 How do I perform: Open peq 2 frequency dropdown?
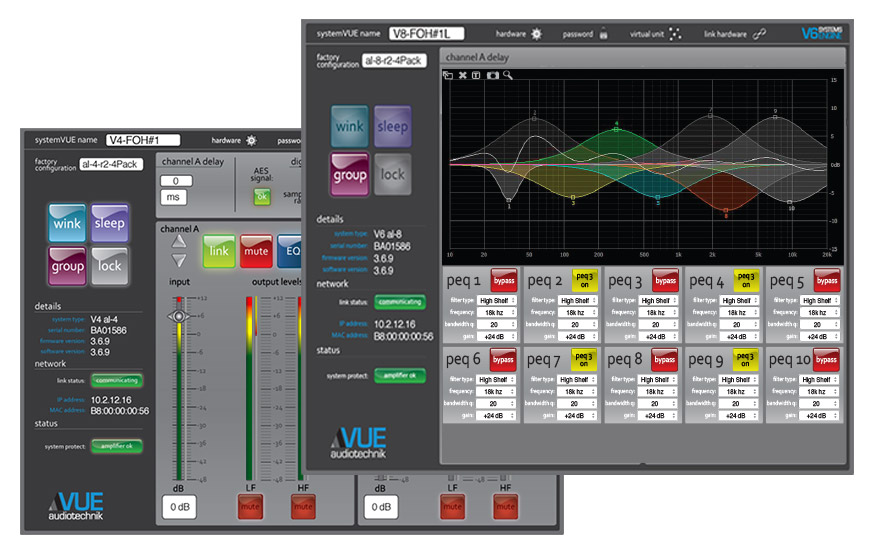578,313
